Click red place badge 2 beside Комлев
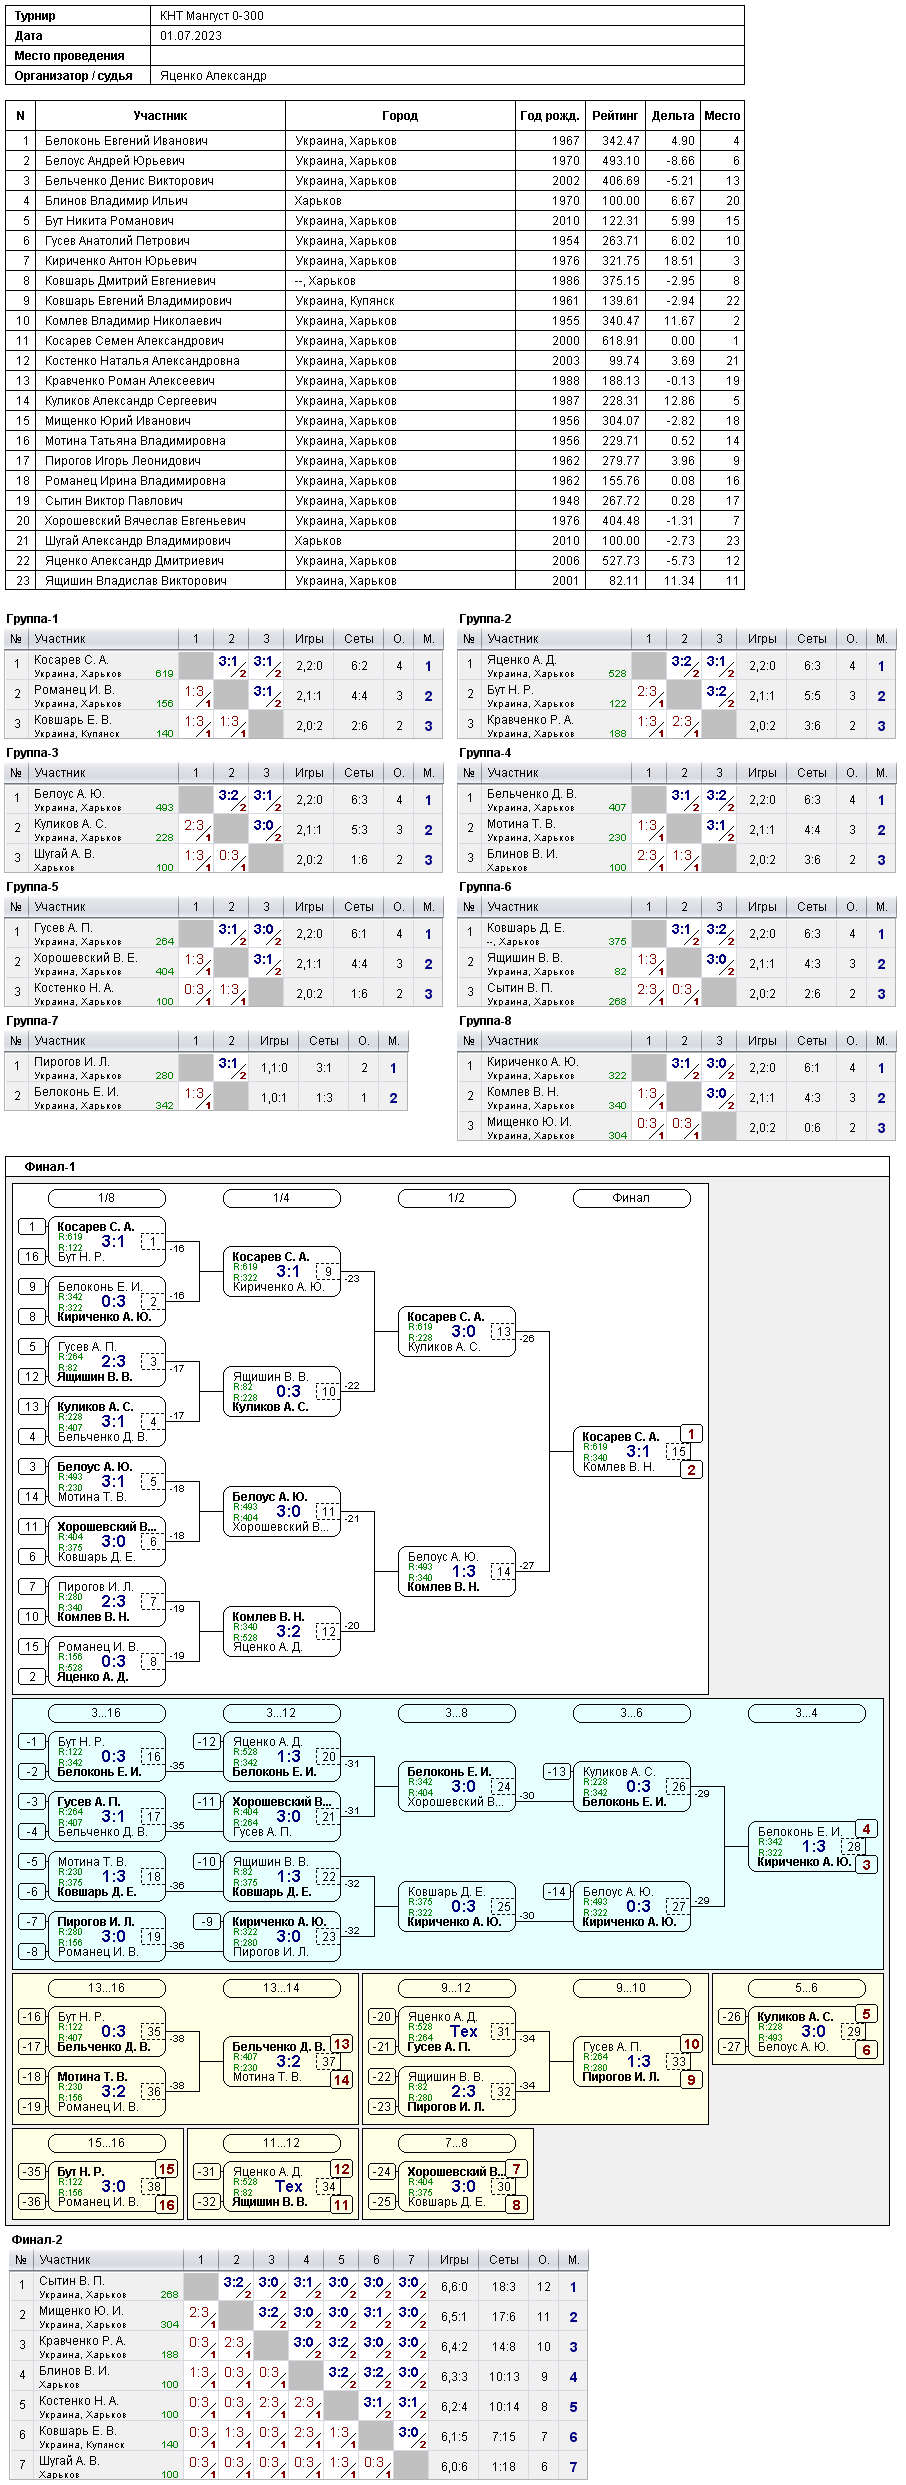The image size is (906, 2485). pyautogui.click(x=691, y=1470)
